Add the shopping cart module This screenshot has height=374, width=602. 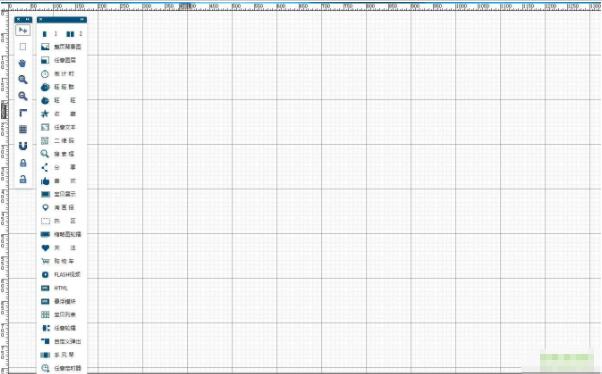58,261
